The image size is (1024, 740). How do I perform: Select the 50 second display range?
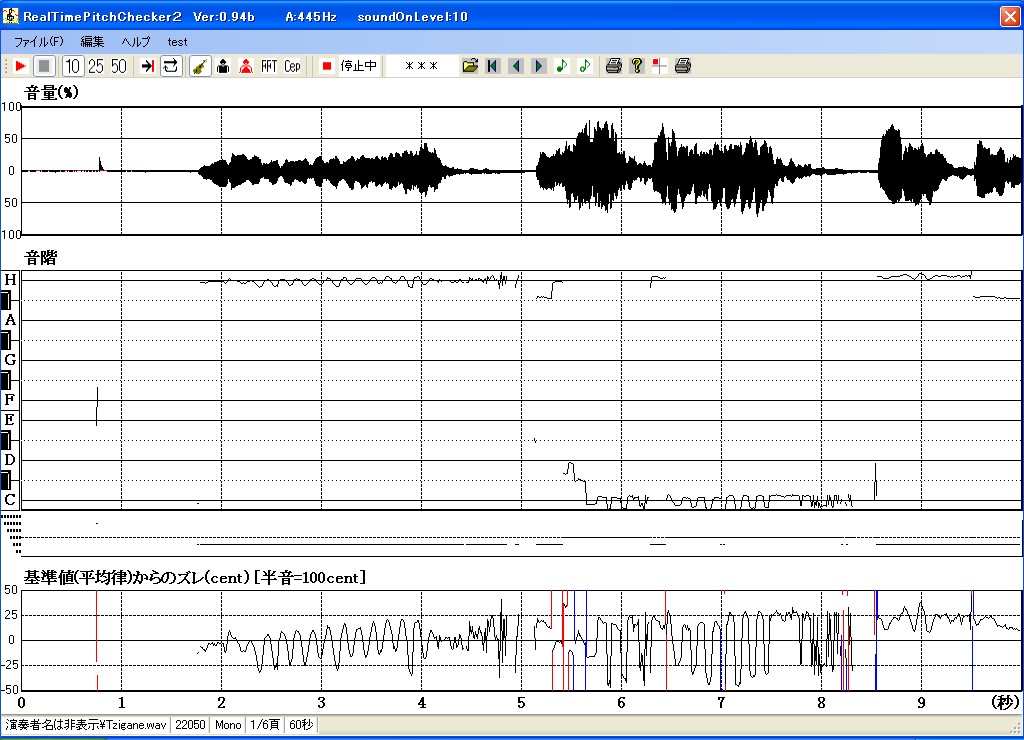119,66
